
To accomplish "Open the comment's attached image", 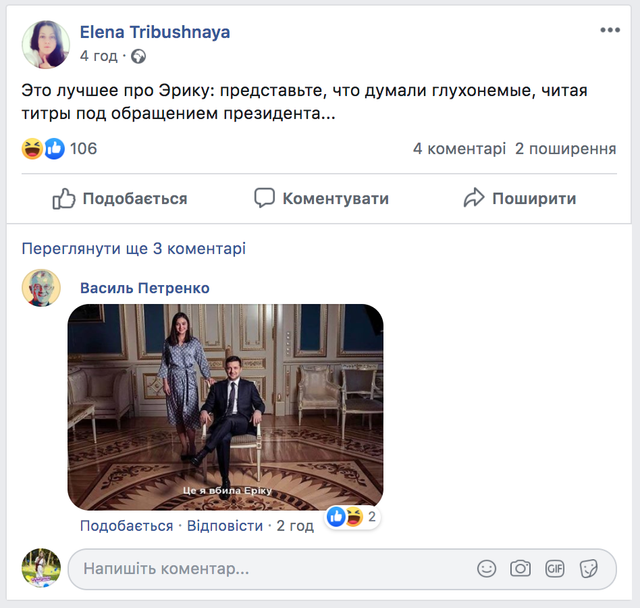I will pos(225,407).
